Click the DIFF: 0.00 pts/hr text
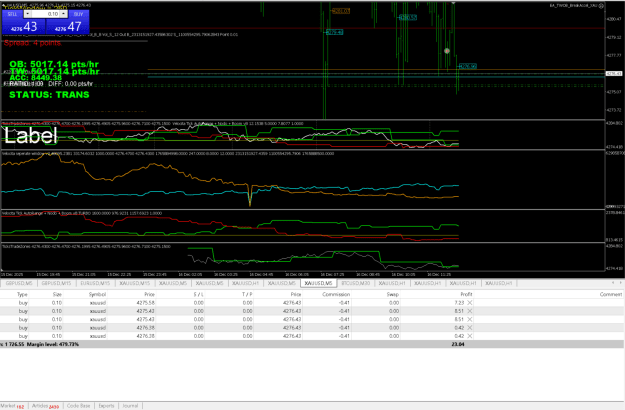 (71, 84)
